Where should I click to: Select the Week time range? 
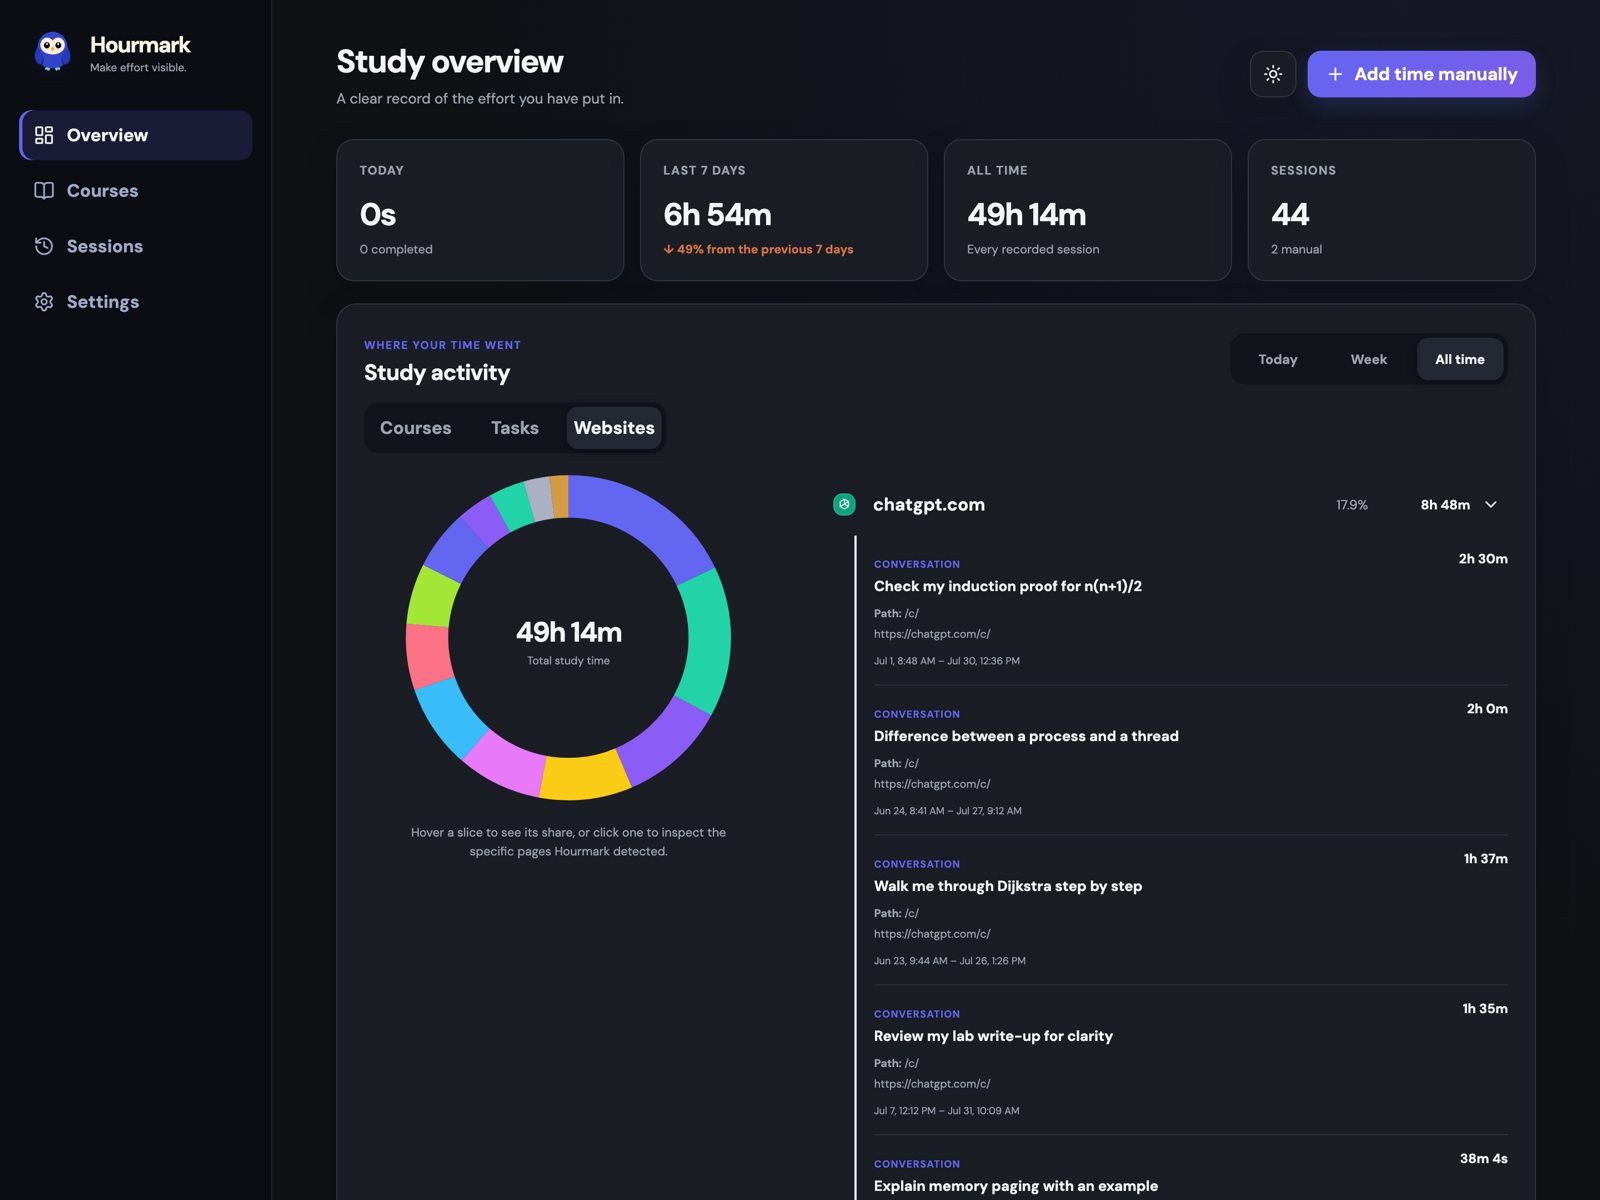[1368, 359]
